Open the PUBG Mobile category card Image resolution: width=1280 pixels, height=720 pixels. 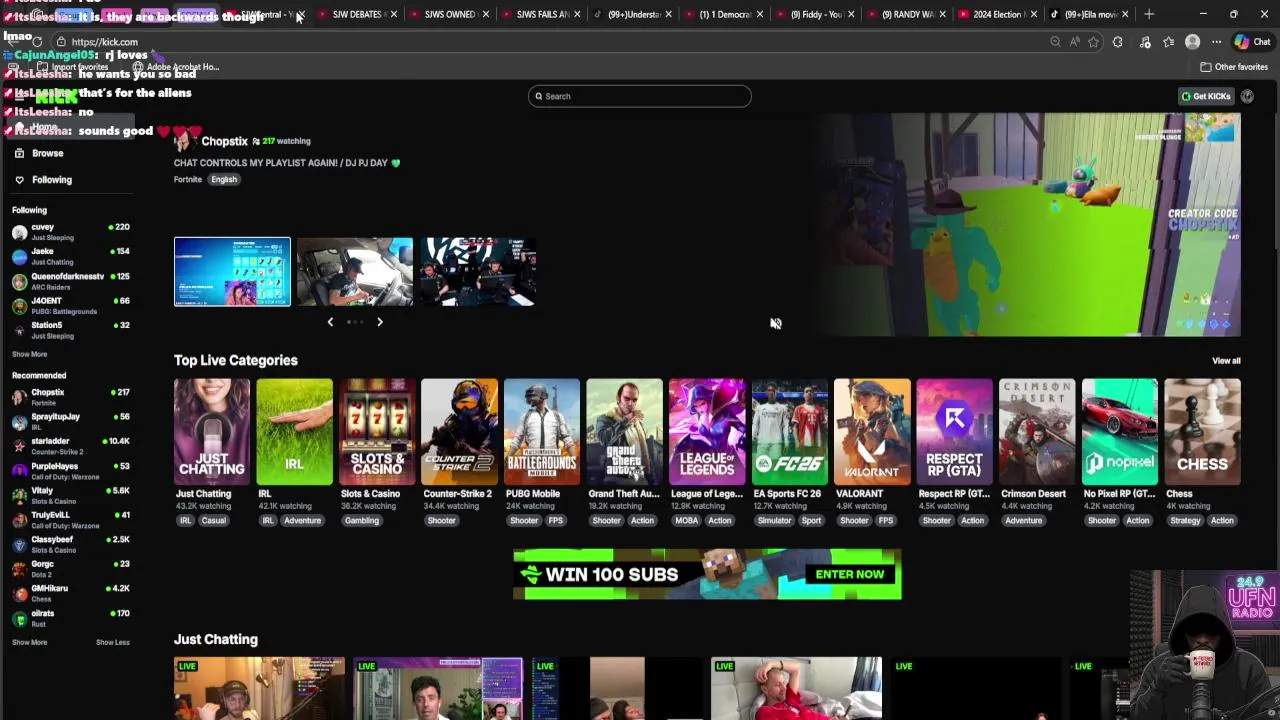(542, 432)
